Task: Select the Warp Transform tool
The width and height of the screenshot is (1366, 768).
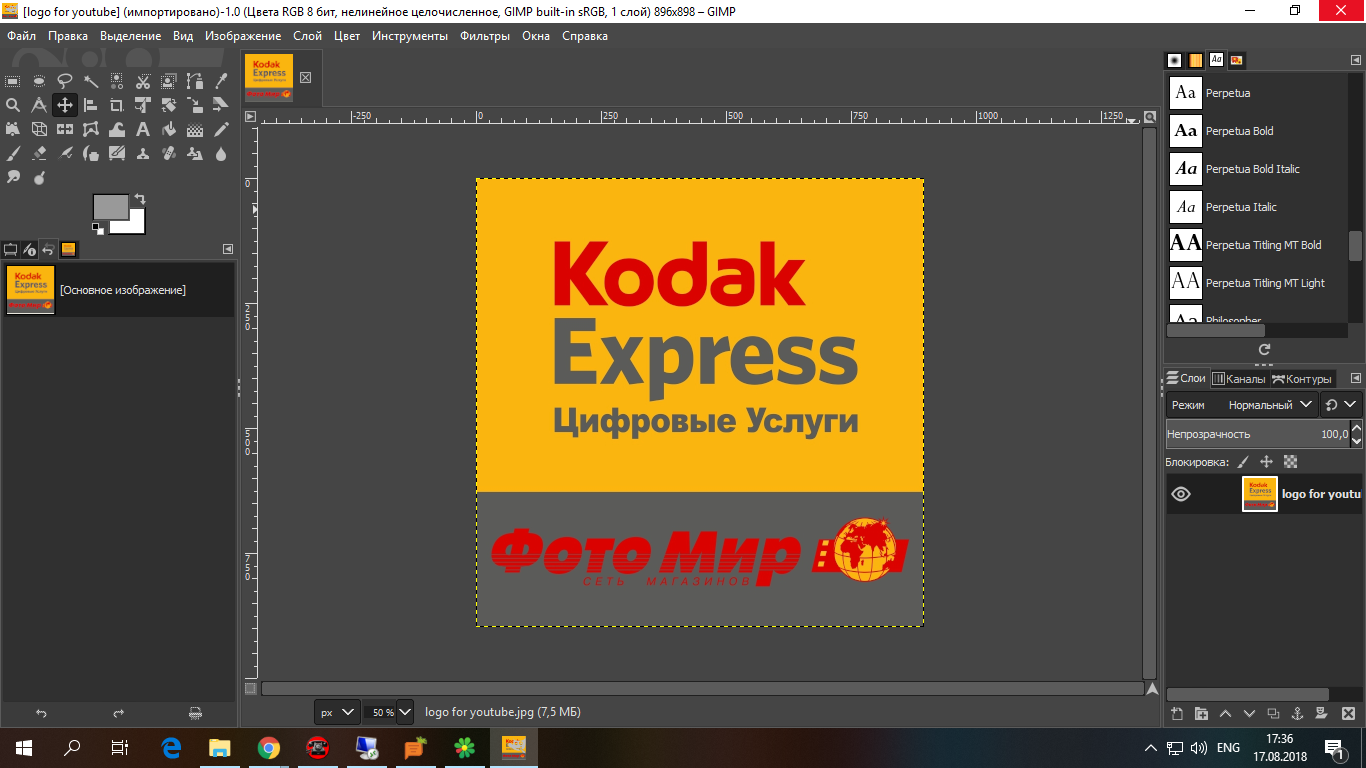Action: tap(117, 129)
